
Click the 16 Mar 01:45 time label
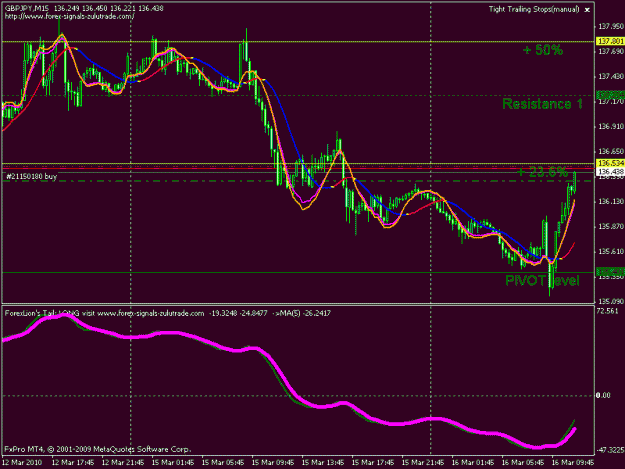click(473, 463)
